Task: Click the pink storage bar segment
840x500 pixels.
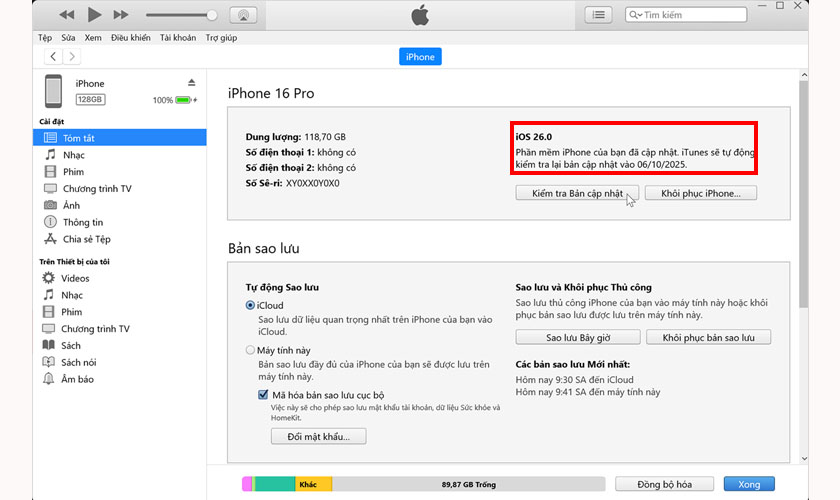Action: click(x=247, y=484)
